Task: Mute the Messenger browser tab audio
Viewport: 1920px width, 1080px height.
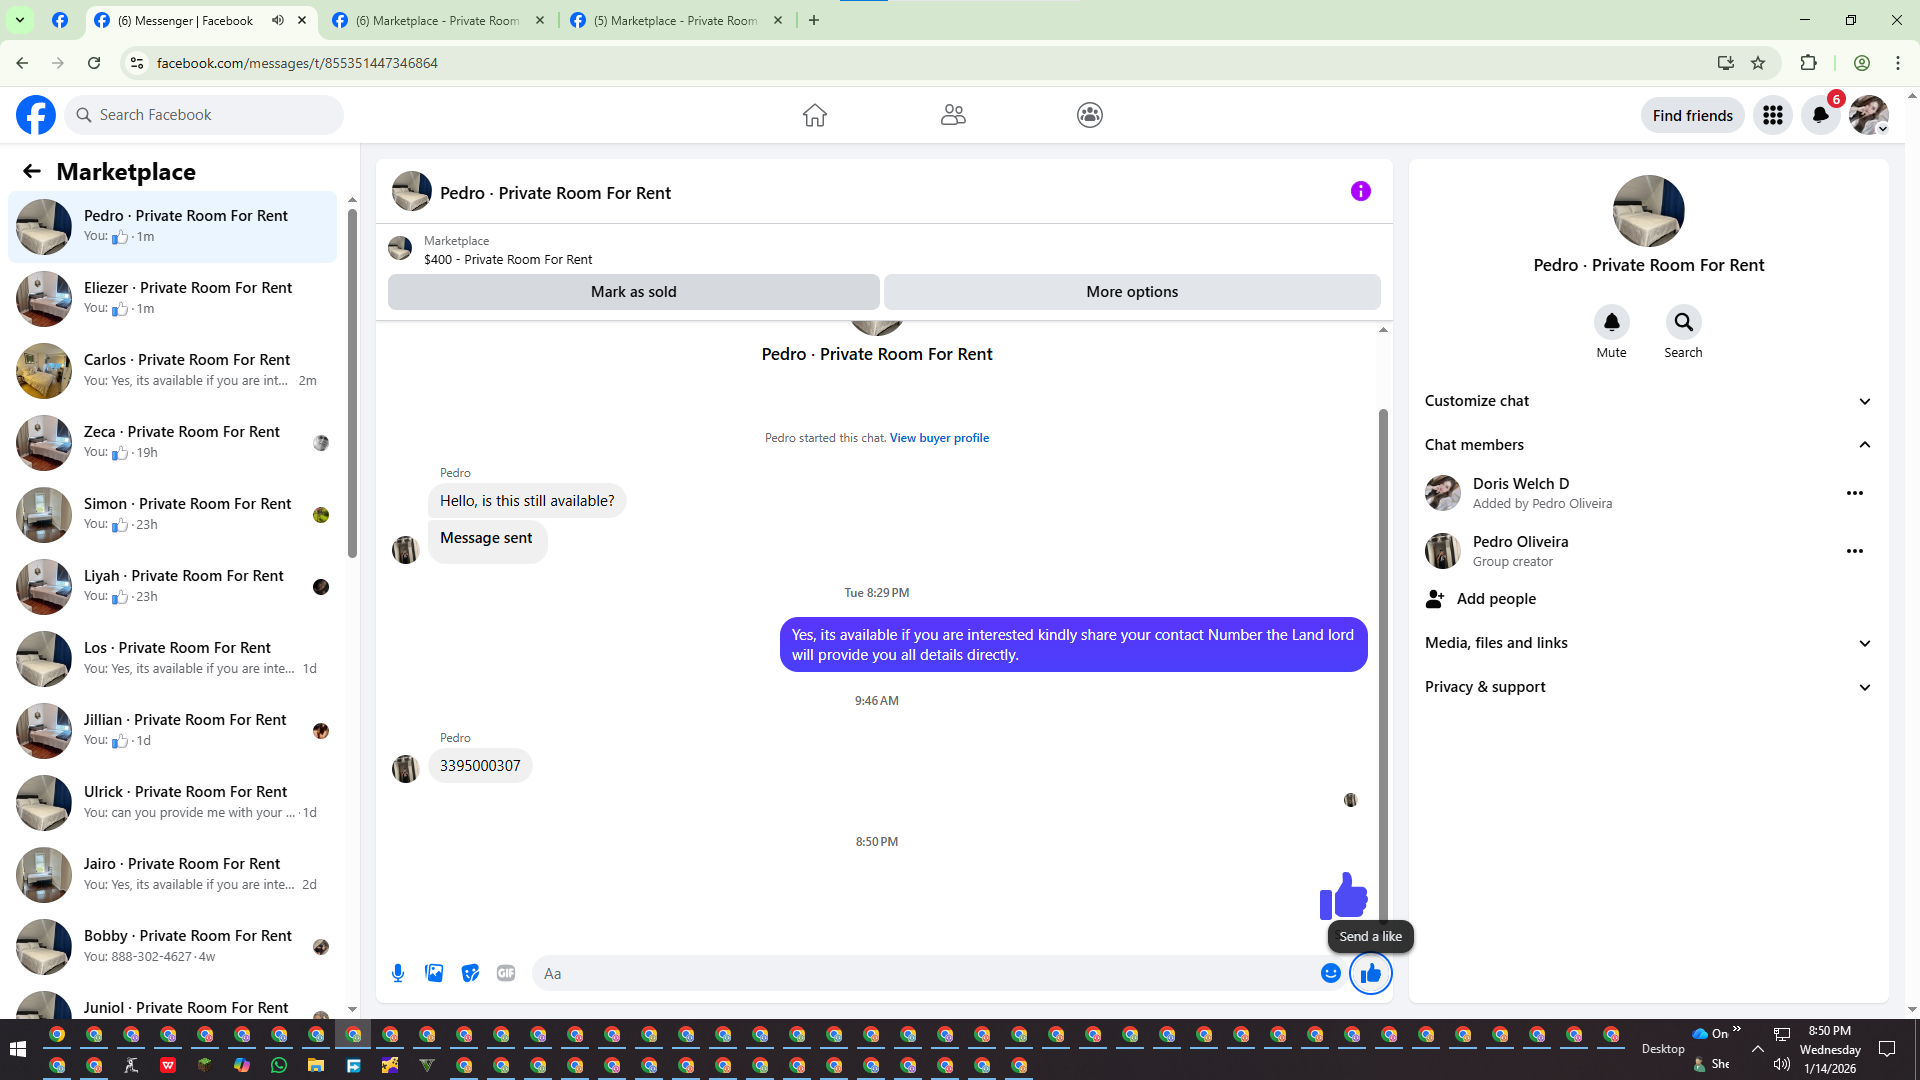Action: [278, 20]
